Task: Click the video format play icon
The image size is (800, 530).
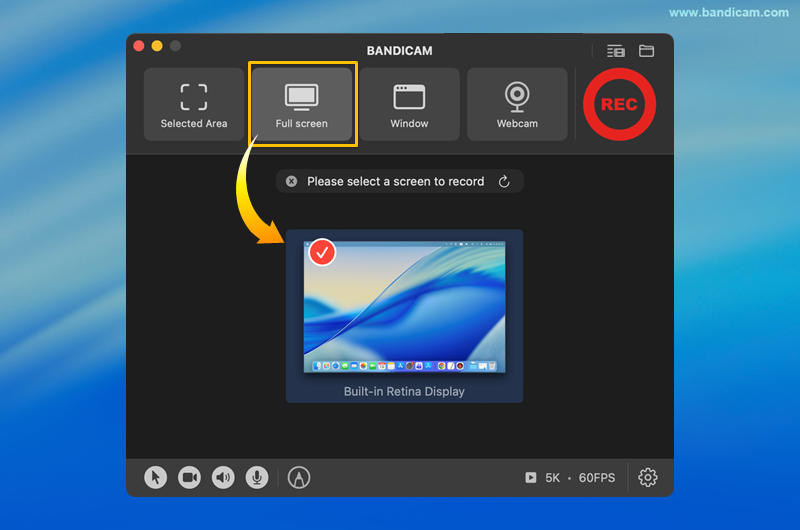Action: tap(530, 478)
